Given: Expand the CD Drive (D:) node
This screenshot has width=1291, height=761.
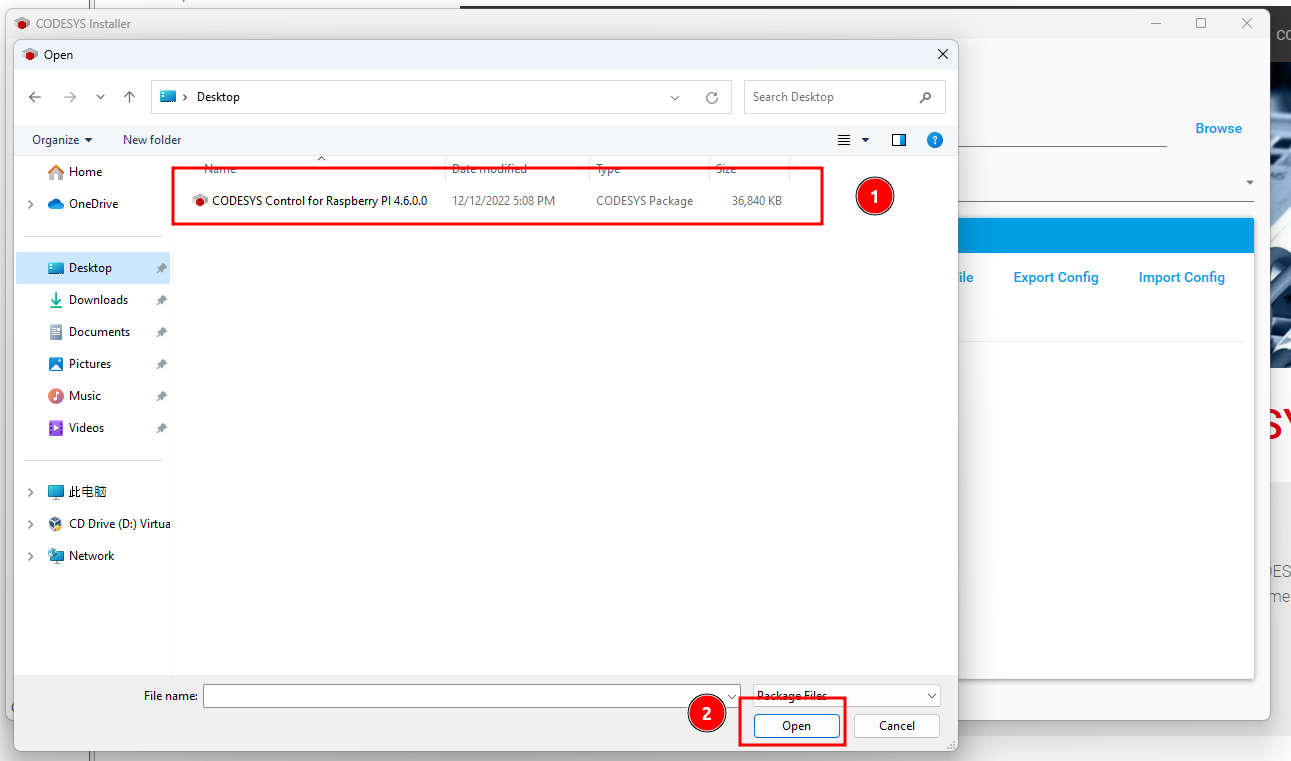Looking at the screenshot, I should (30, 524).
